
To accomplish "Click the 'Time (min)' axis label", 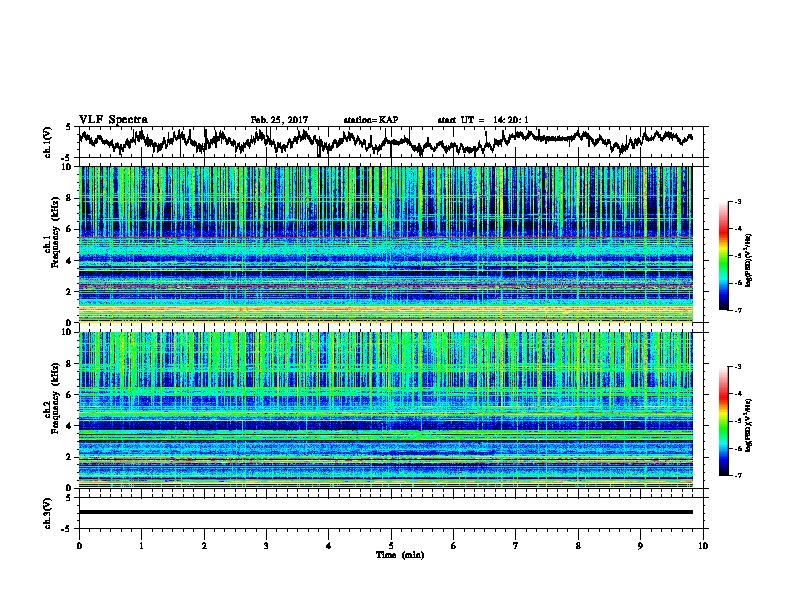I will pyautogui.click(x=400, y=555).
